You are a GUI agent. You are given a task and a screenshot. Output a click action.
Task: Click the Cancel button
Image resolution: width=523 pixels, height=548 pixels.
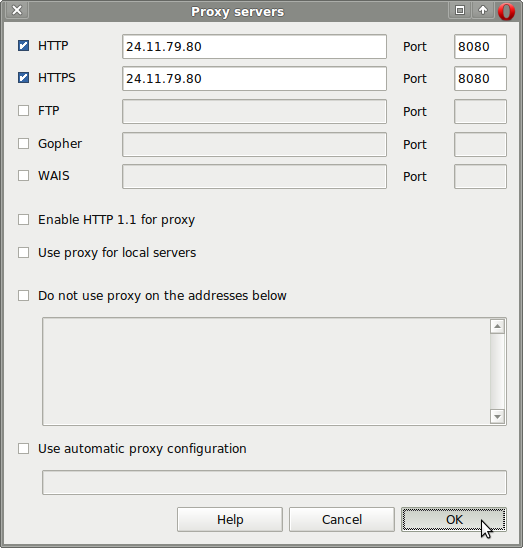[x=342, y=520]
